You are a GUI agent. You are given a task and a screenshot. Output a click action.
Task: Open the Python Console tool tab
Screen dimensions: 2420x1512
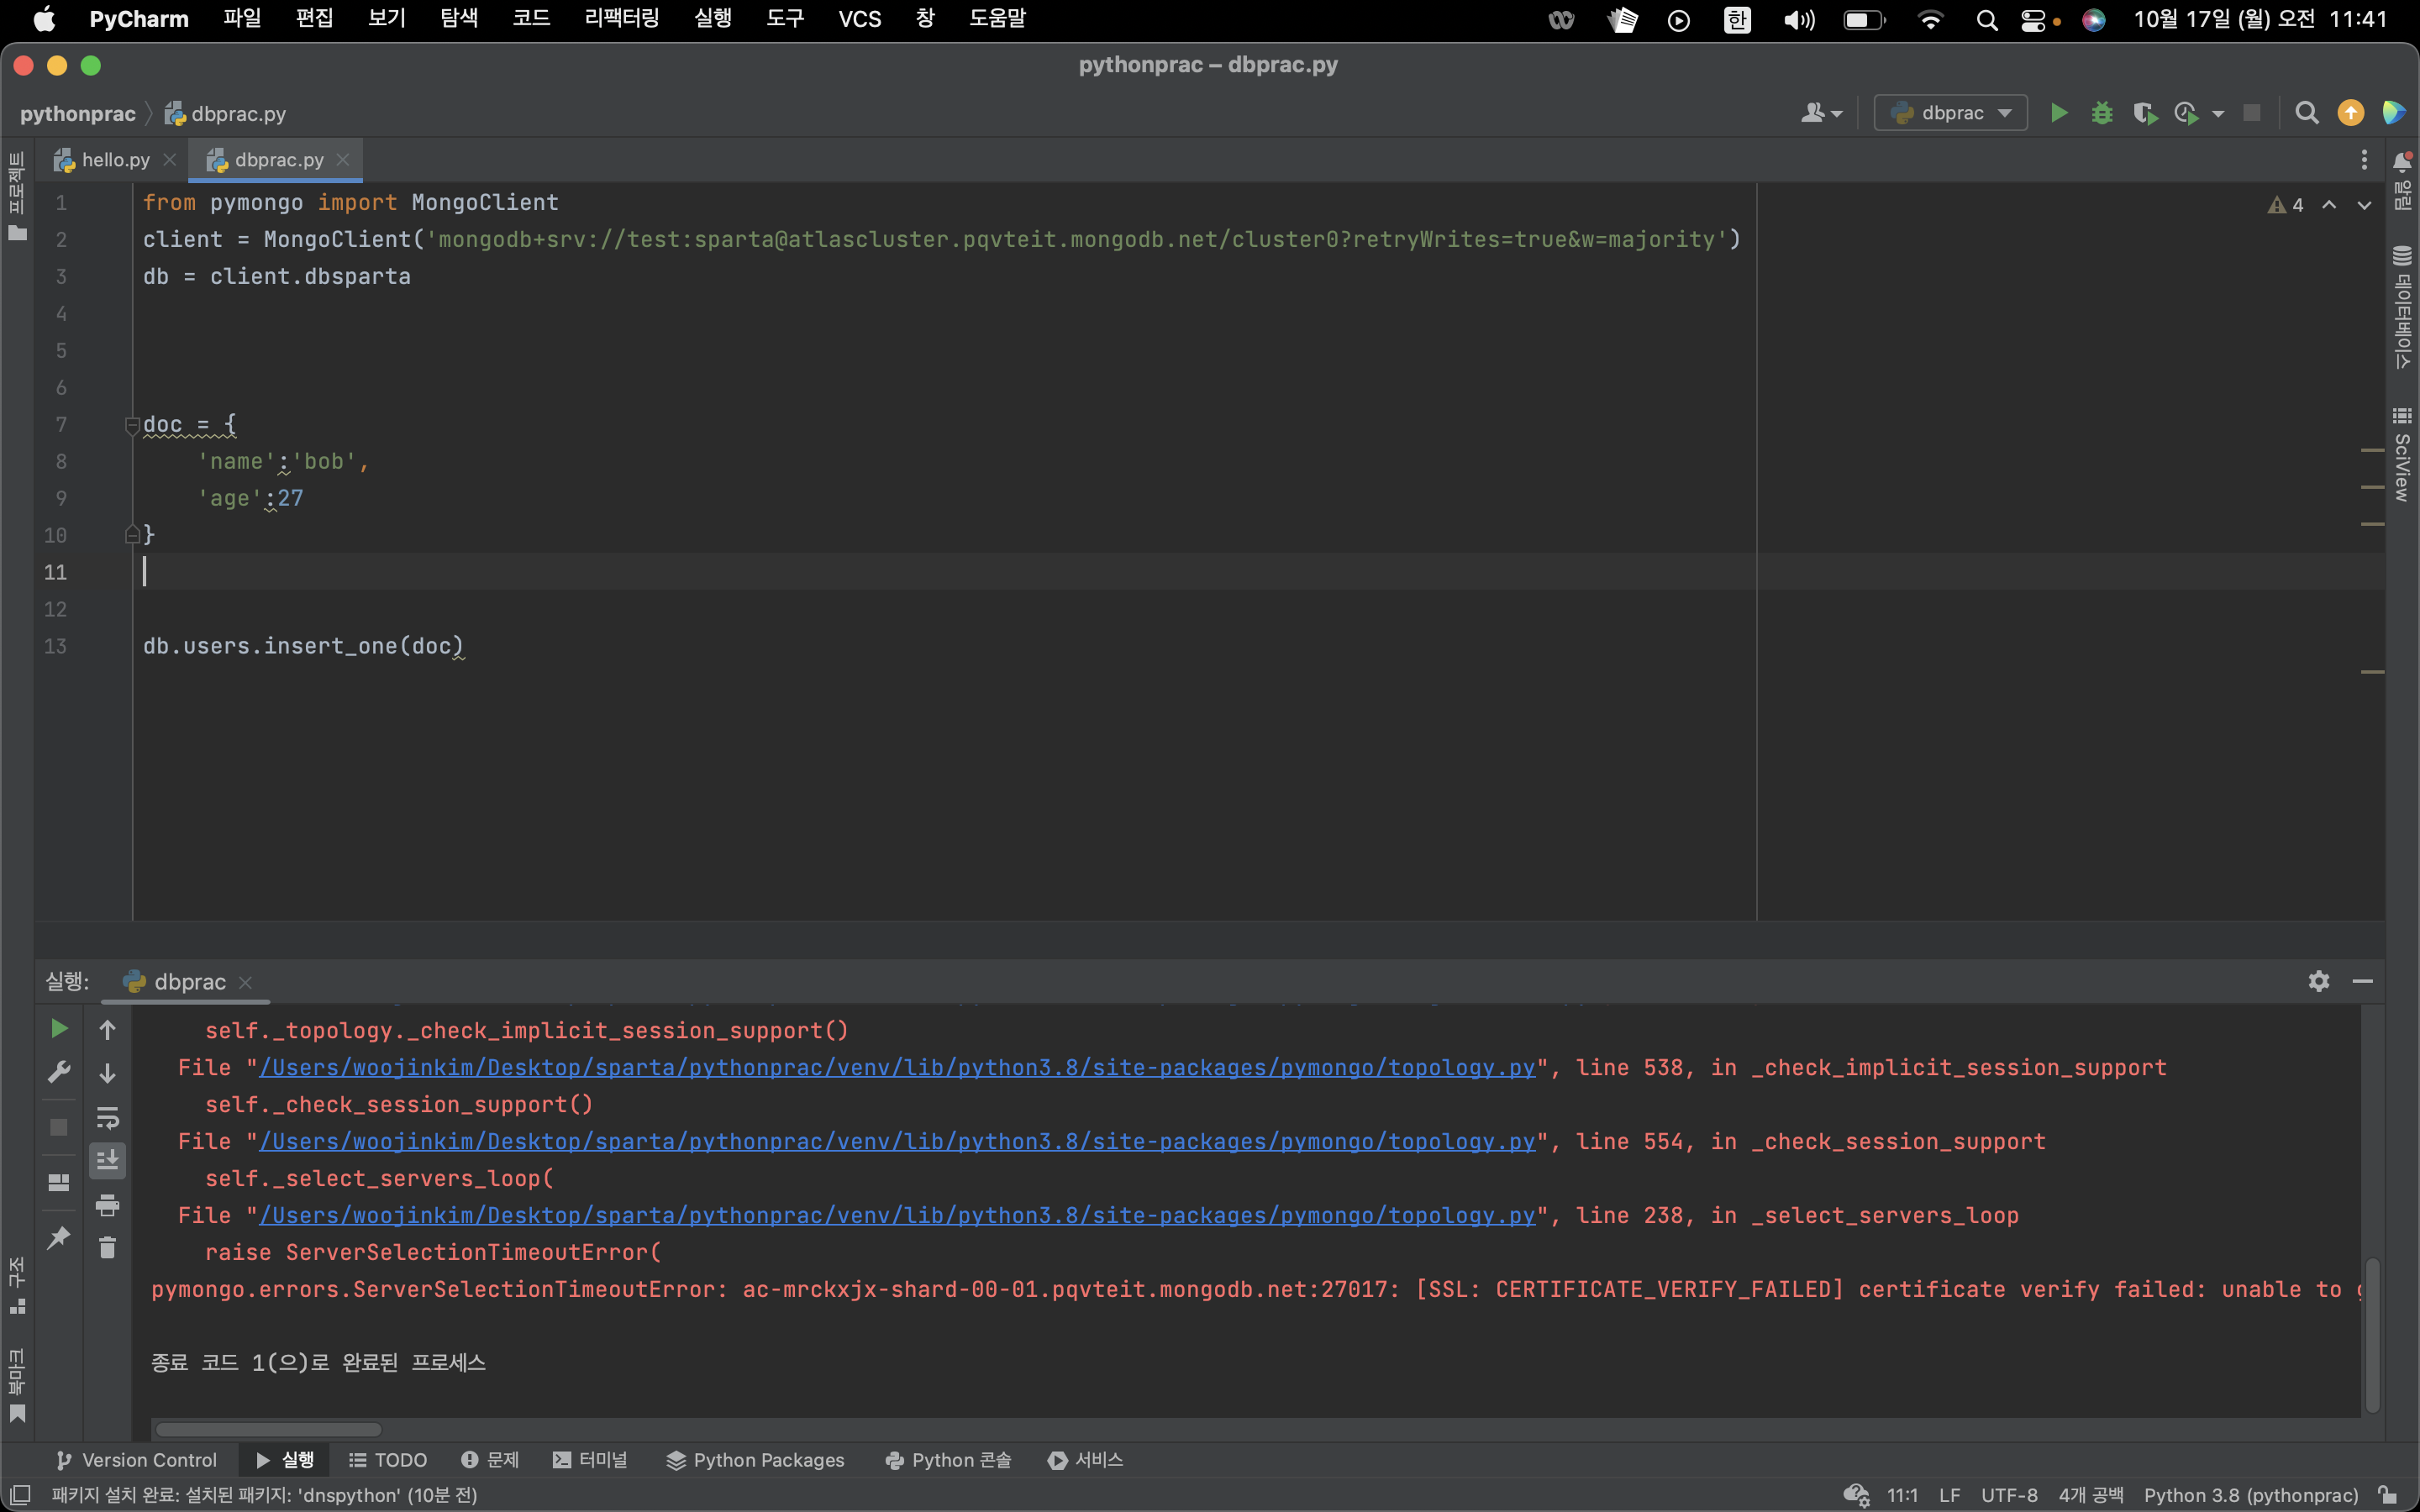point(948,1460)
